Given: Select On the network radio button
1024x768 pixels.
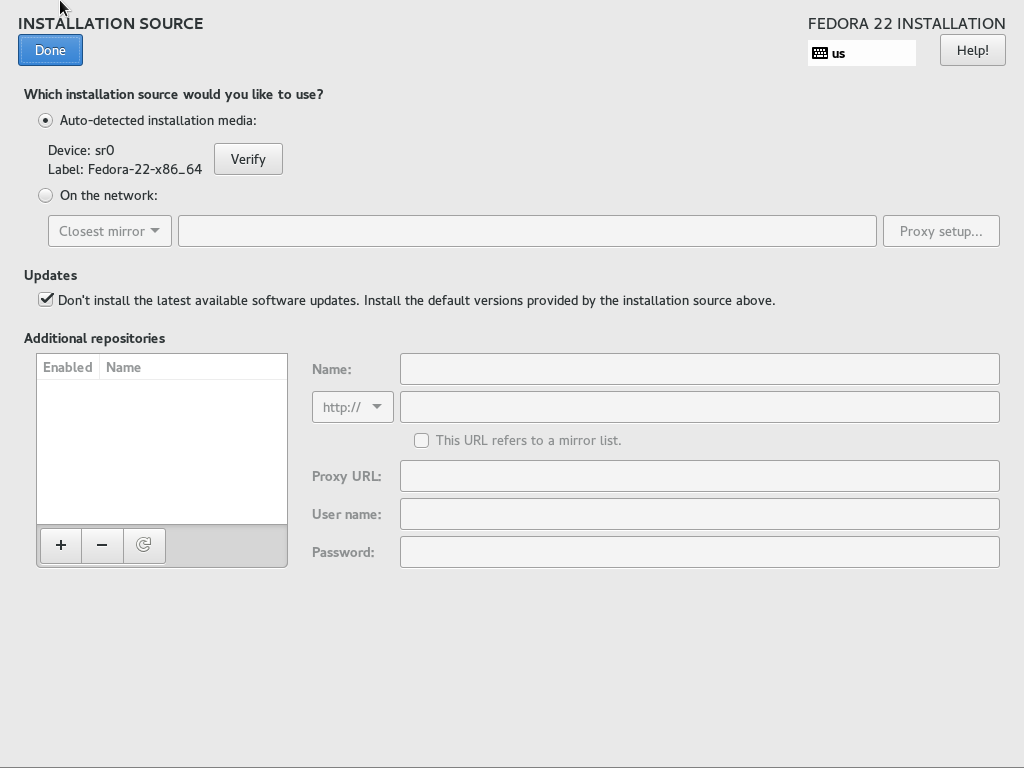Looking at the screenshot, I should (46, 195).
